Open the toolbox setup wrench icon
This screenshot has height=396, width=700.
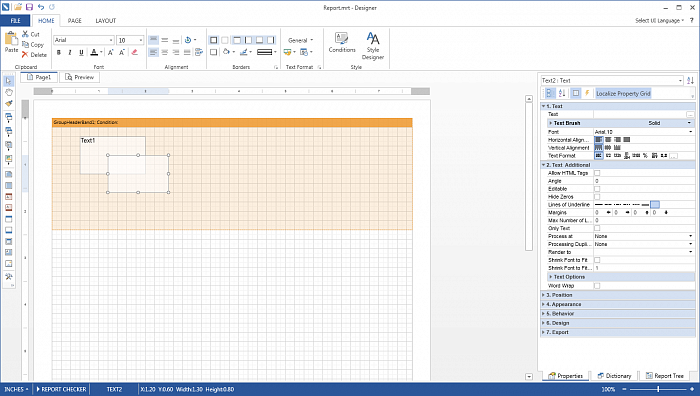tap(8, 277)
